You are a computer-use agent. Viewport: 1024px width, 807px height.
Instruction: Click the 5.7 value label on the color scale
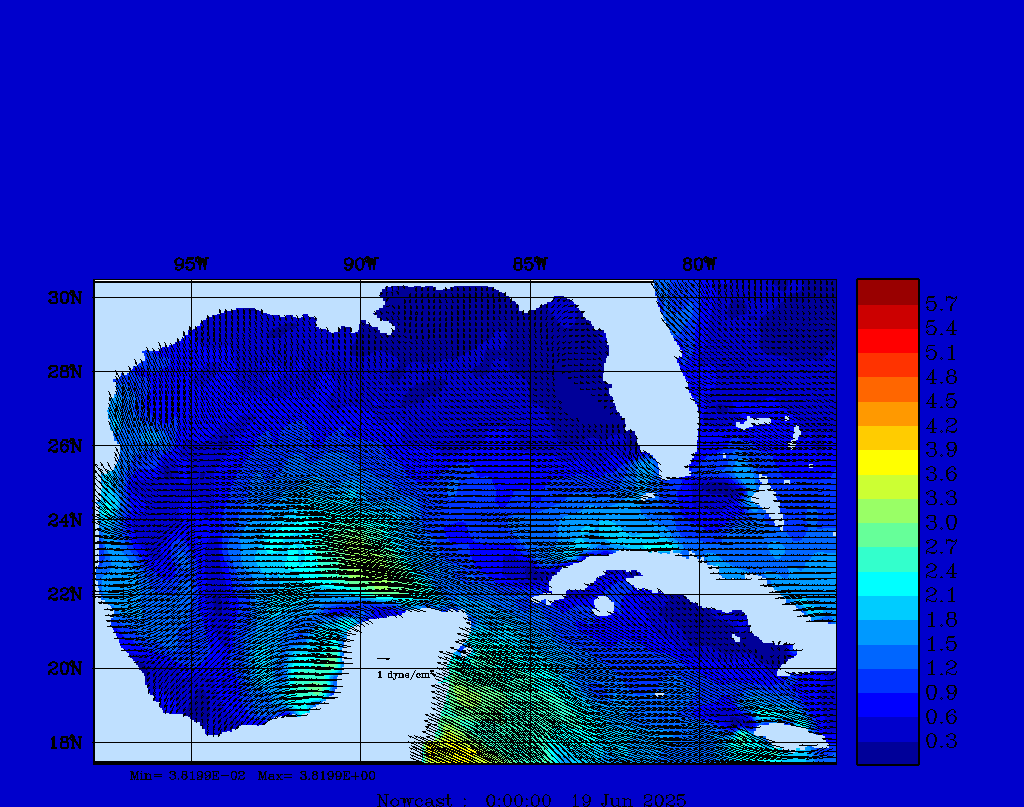941,304
